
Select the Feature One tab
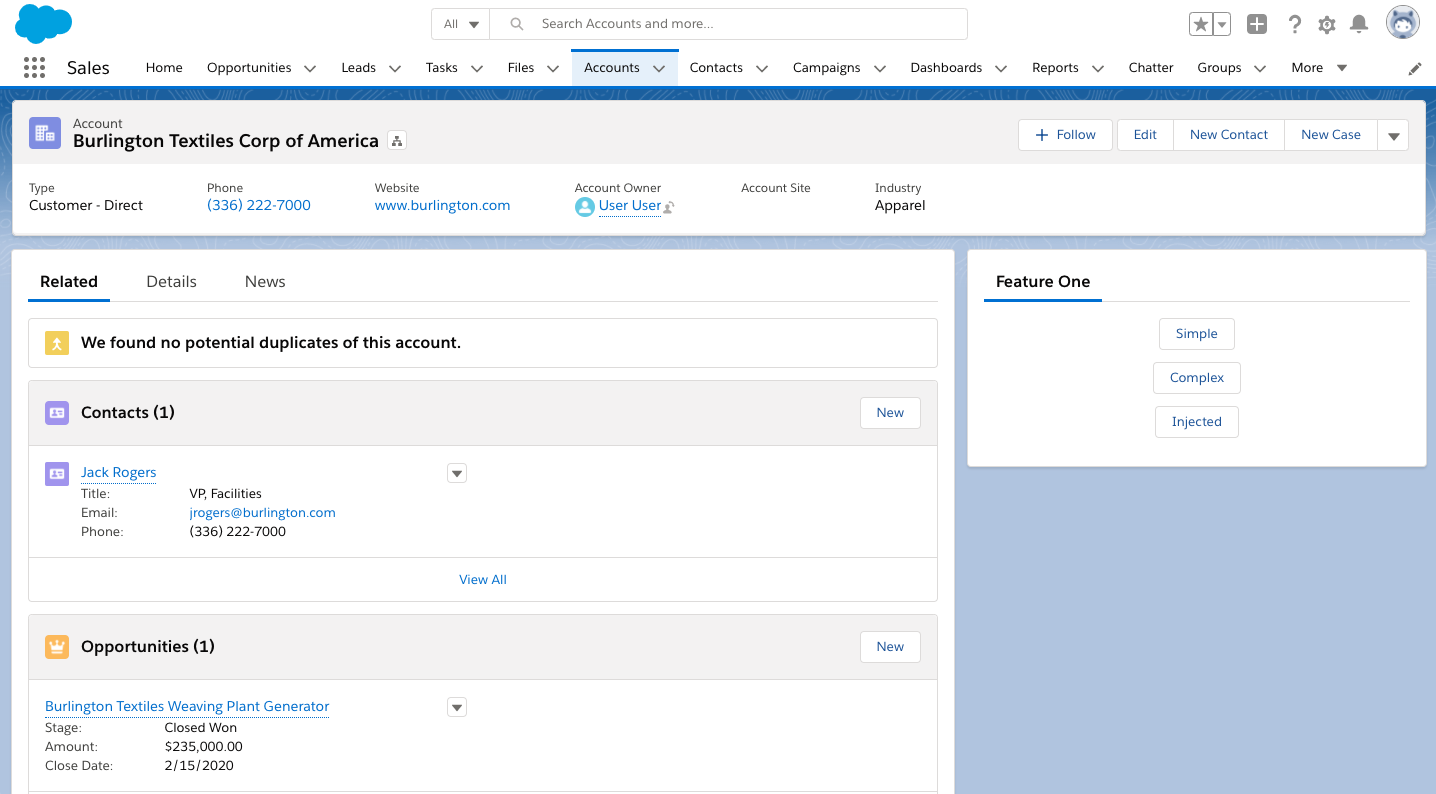[x=1043, y=282]
